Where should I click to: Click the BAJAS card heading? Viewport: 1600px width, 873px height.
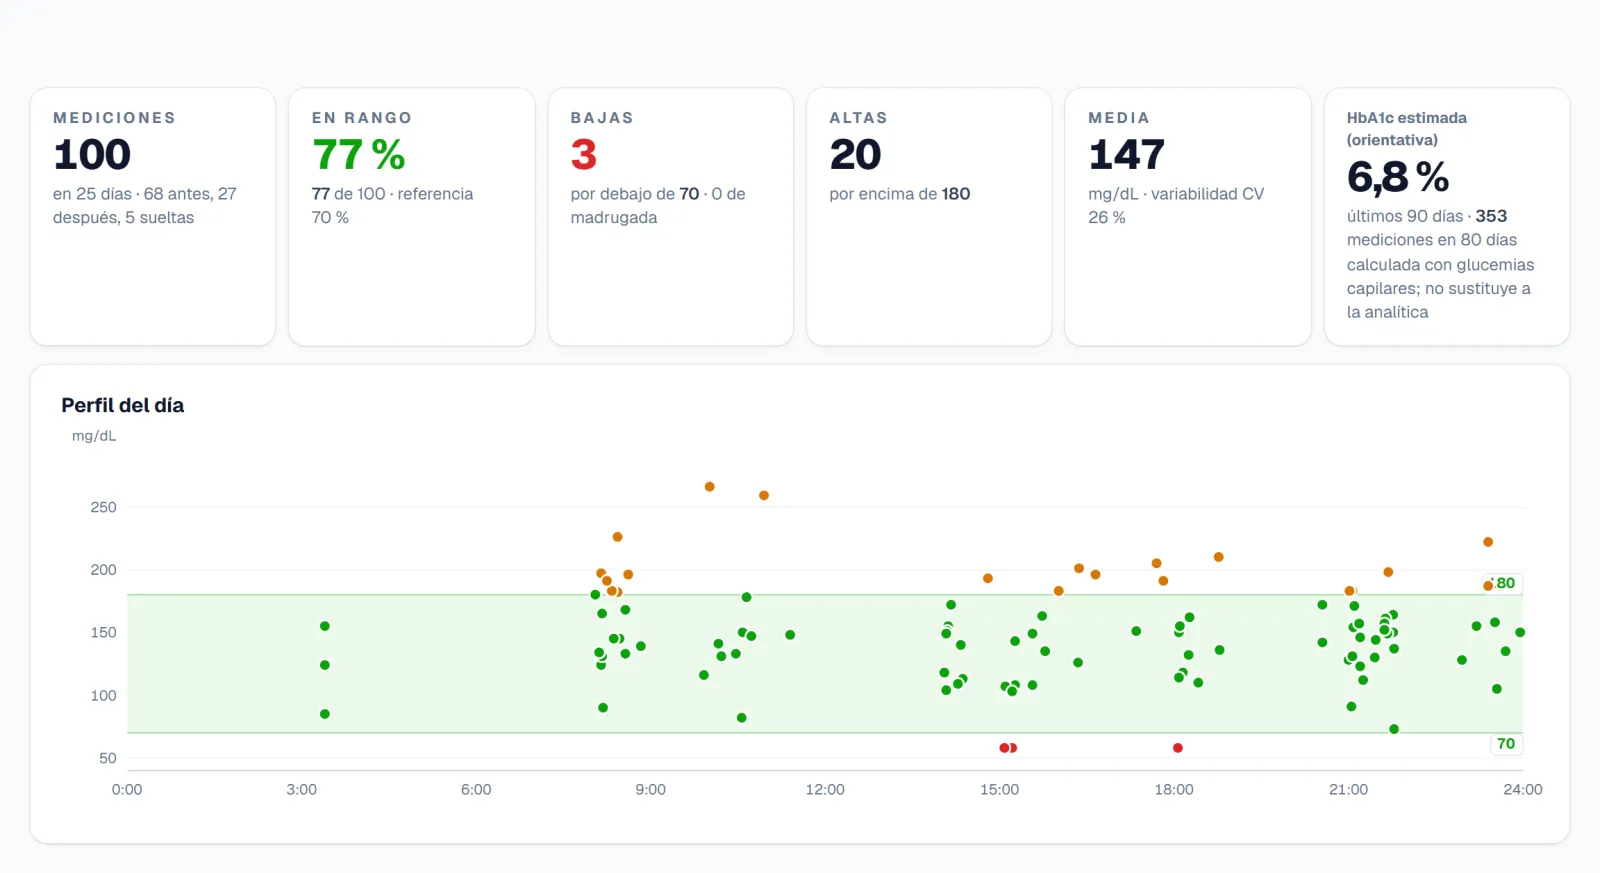pos(602,118)
